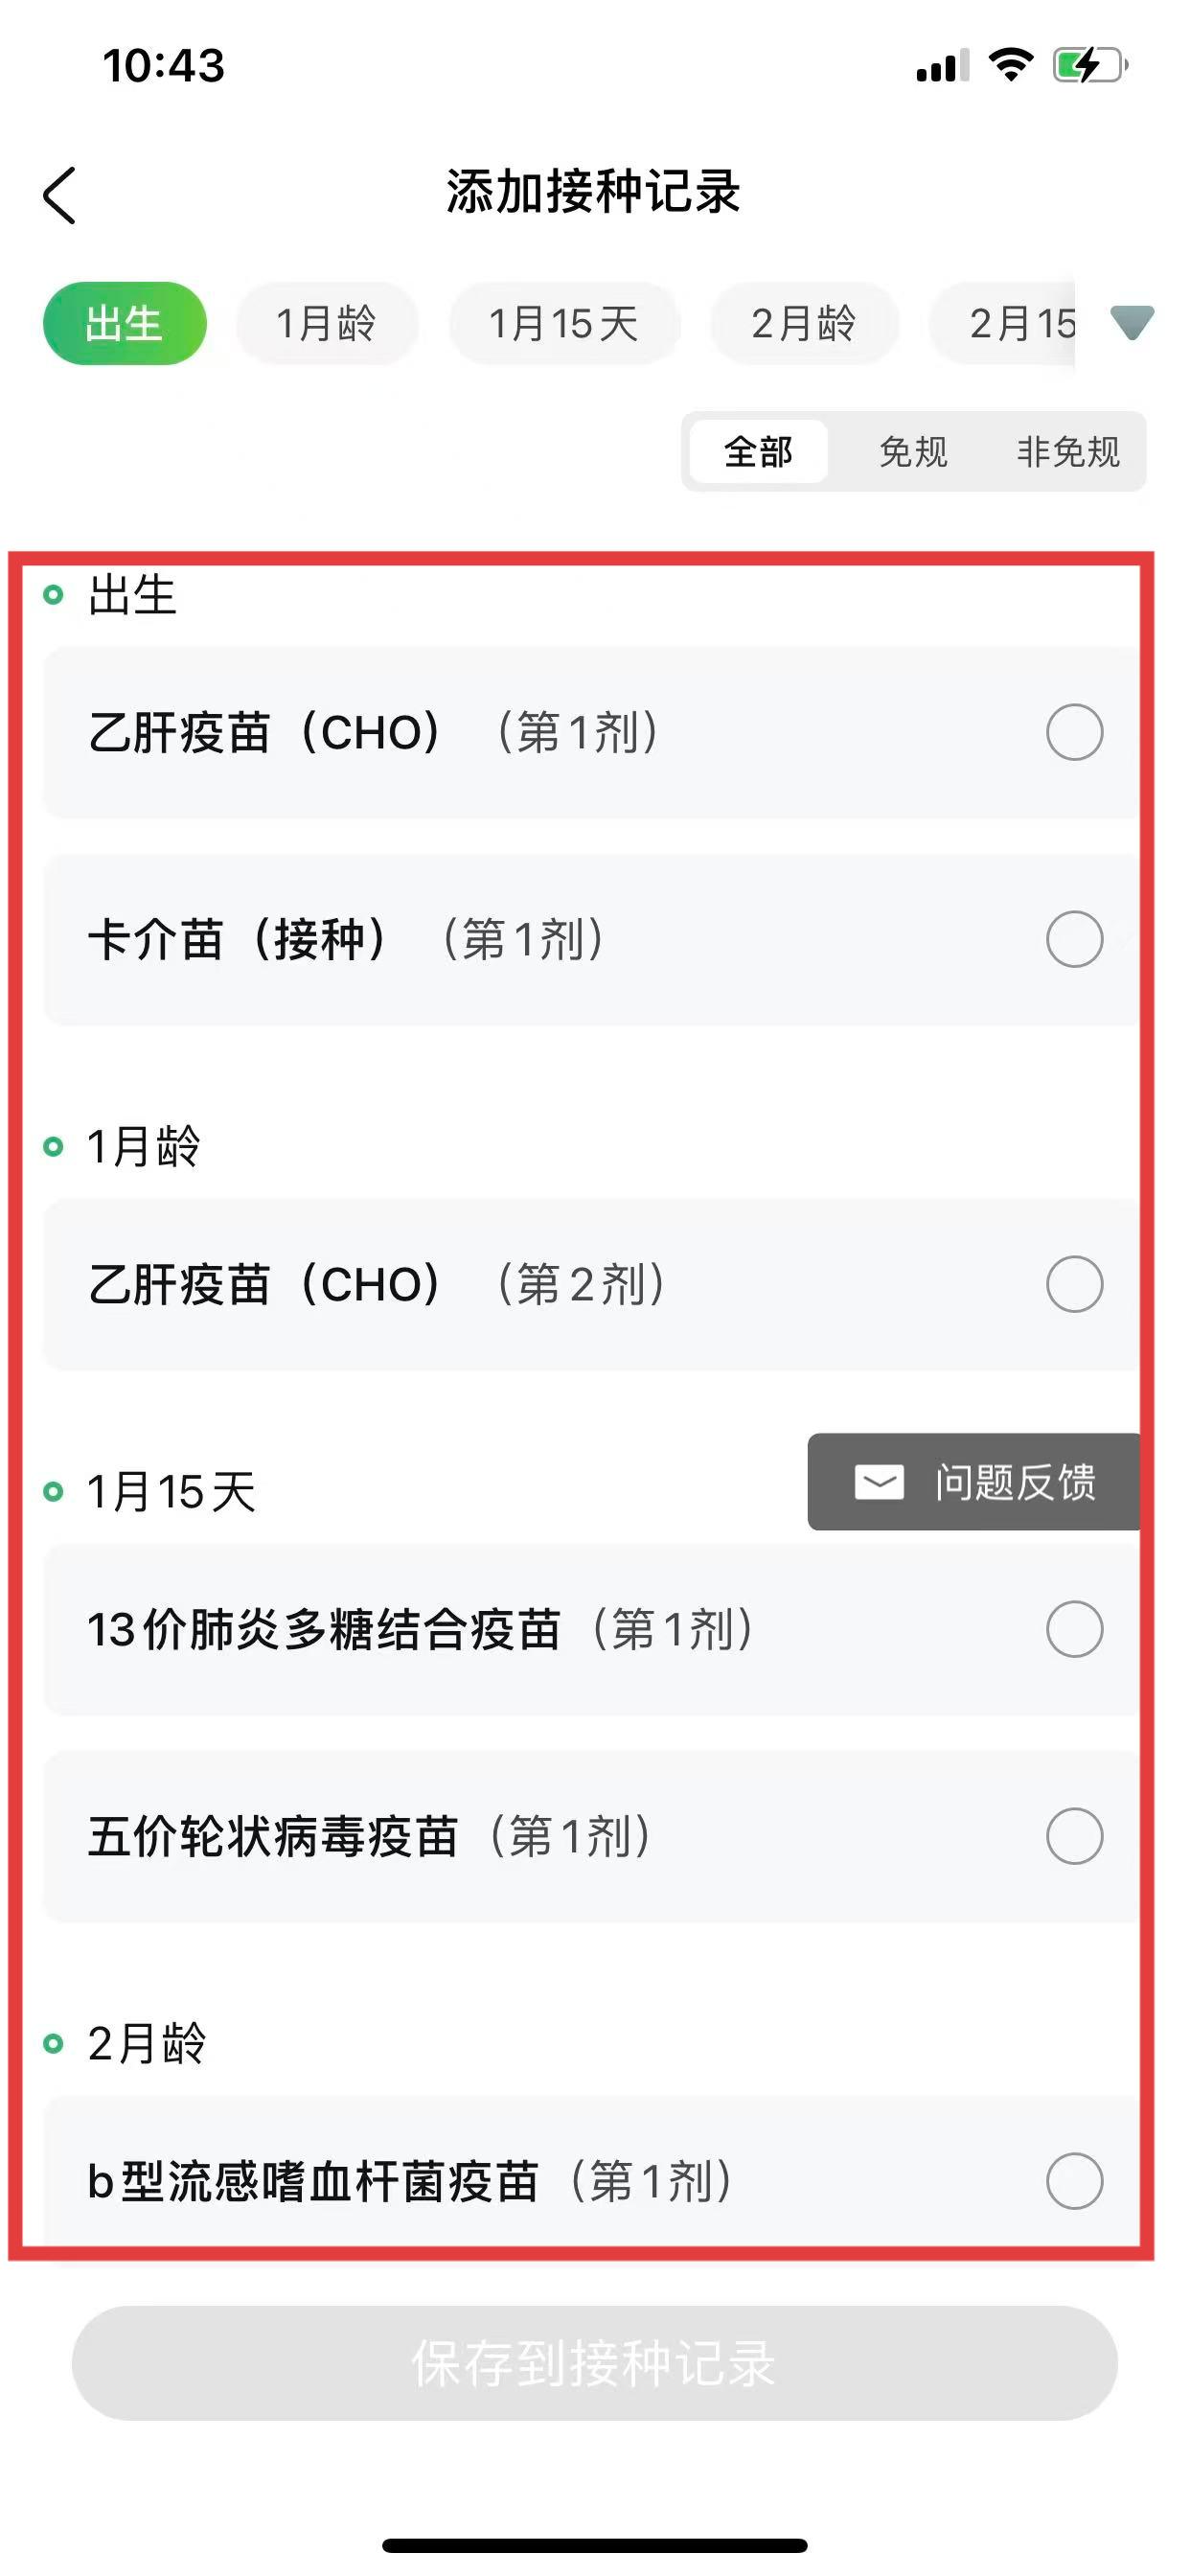Open the 2月龄 age tab
The height and width of the screenshot is (2576, 1190).
pyautogui.click(x=803, y=324)
